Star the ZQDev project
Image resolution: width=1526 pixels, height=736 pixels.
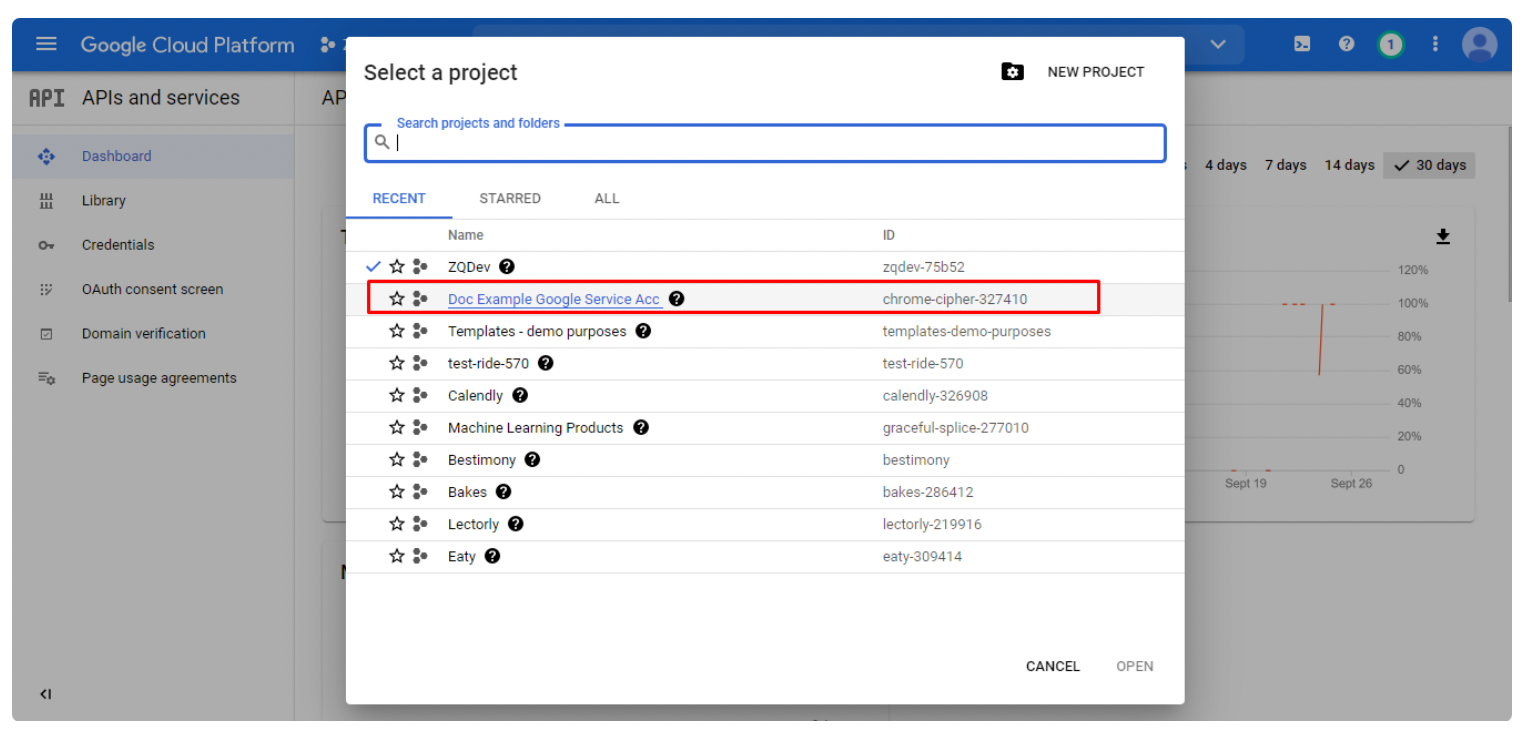click(x=397, y=267)
